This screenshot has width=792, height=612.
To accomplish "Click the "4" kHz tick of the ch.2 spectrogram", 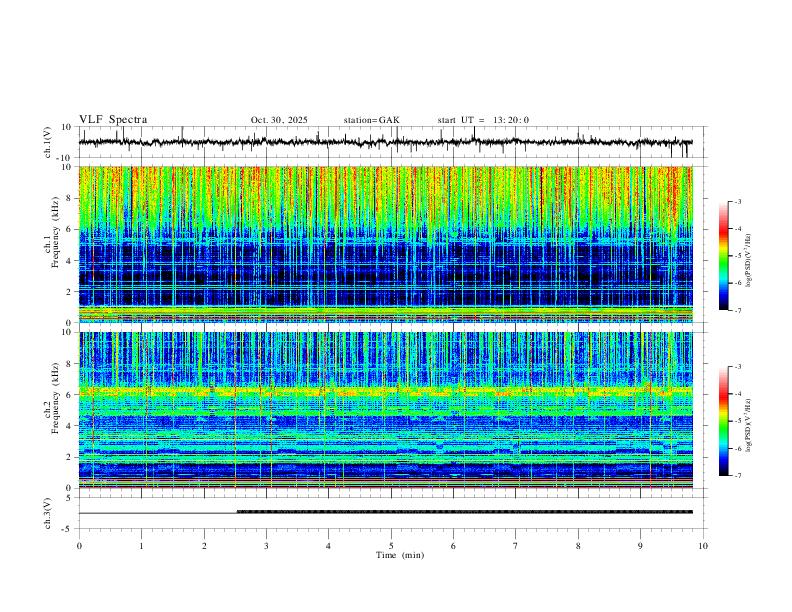I will (x=70, y=426).
